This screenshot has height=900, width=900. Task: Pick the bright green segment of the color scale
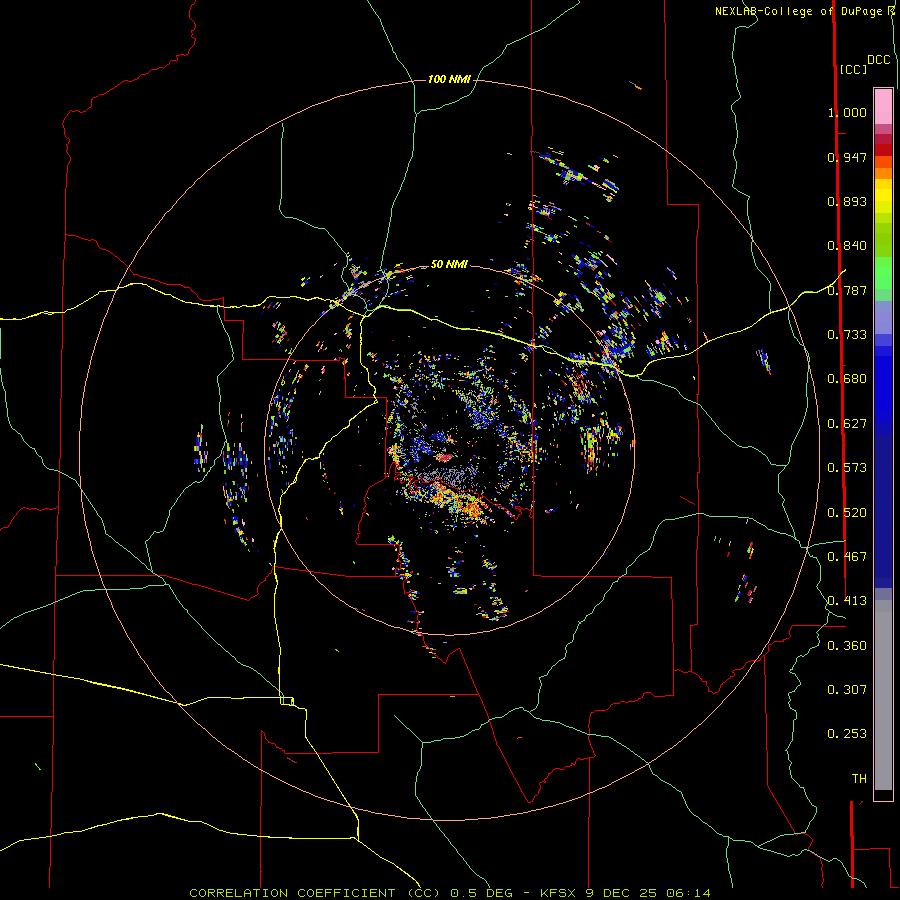pyautogui.click(x=883, y=273)
